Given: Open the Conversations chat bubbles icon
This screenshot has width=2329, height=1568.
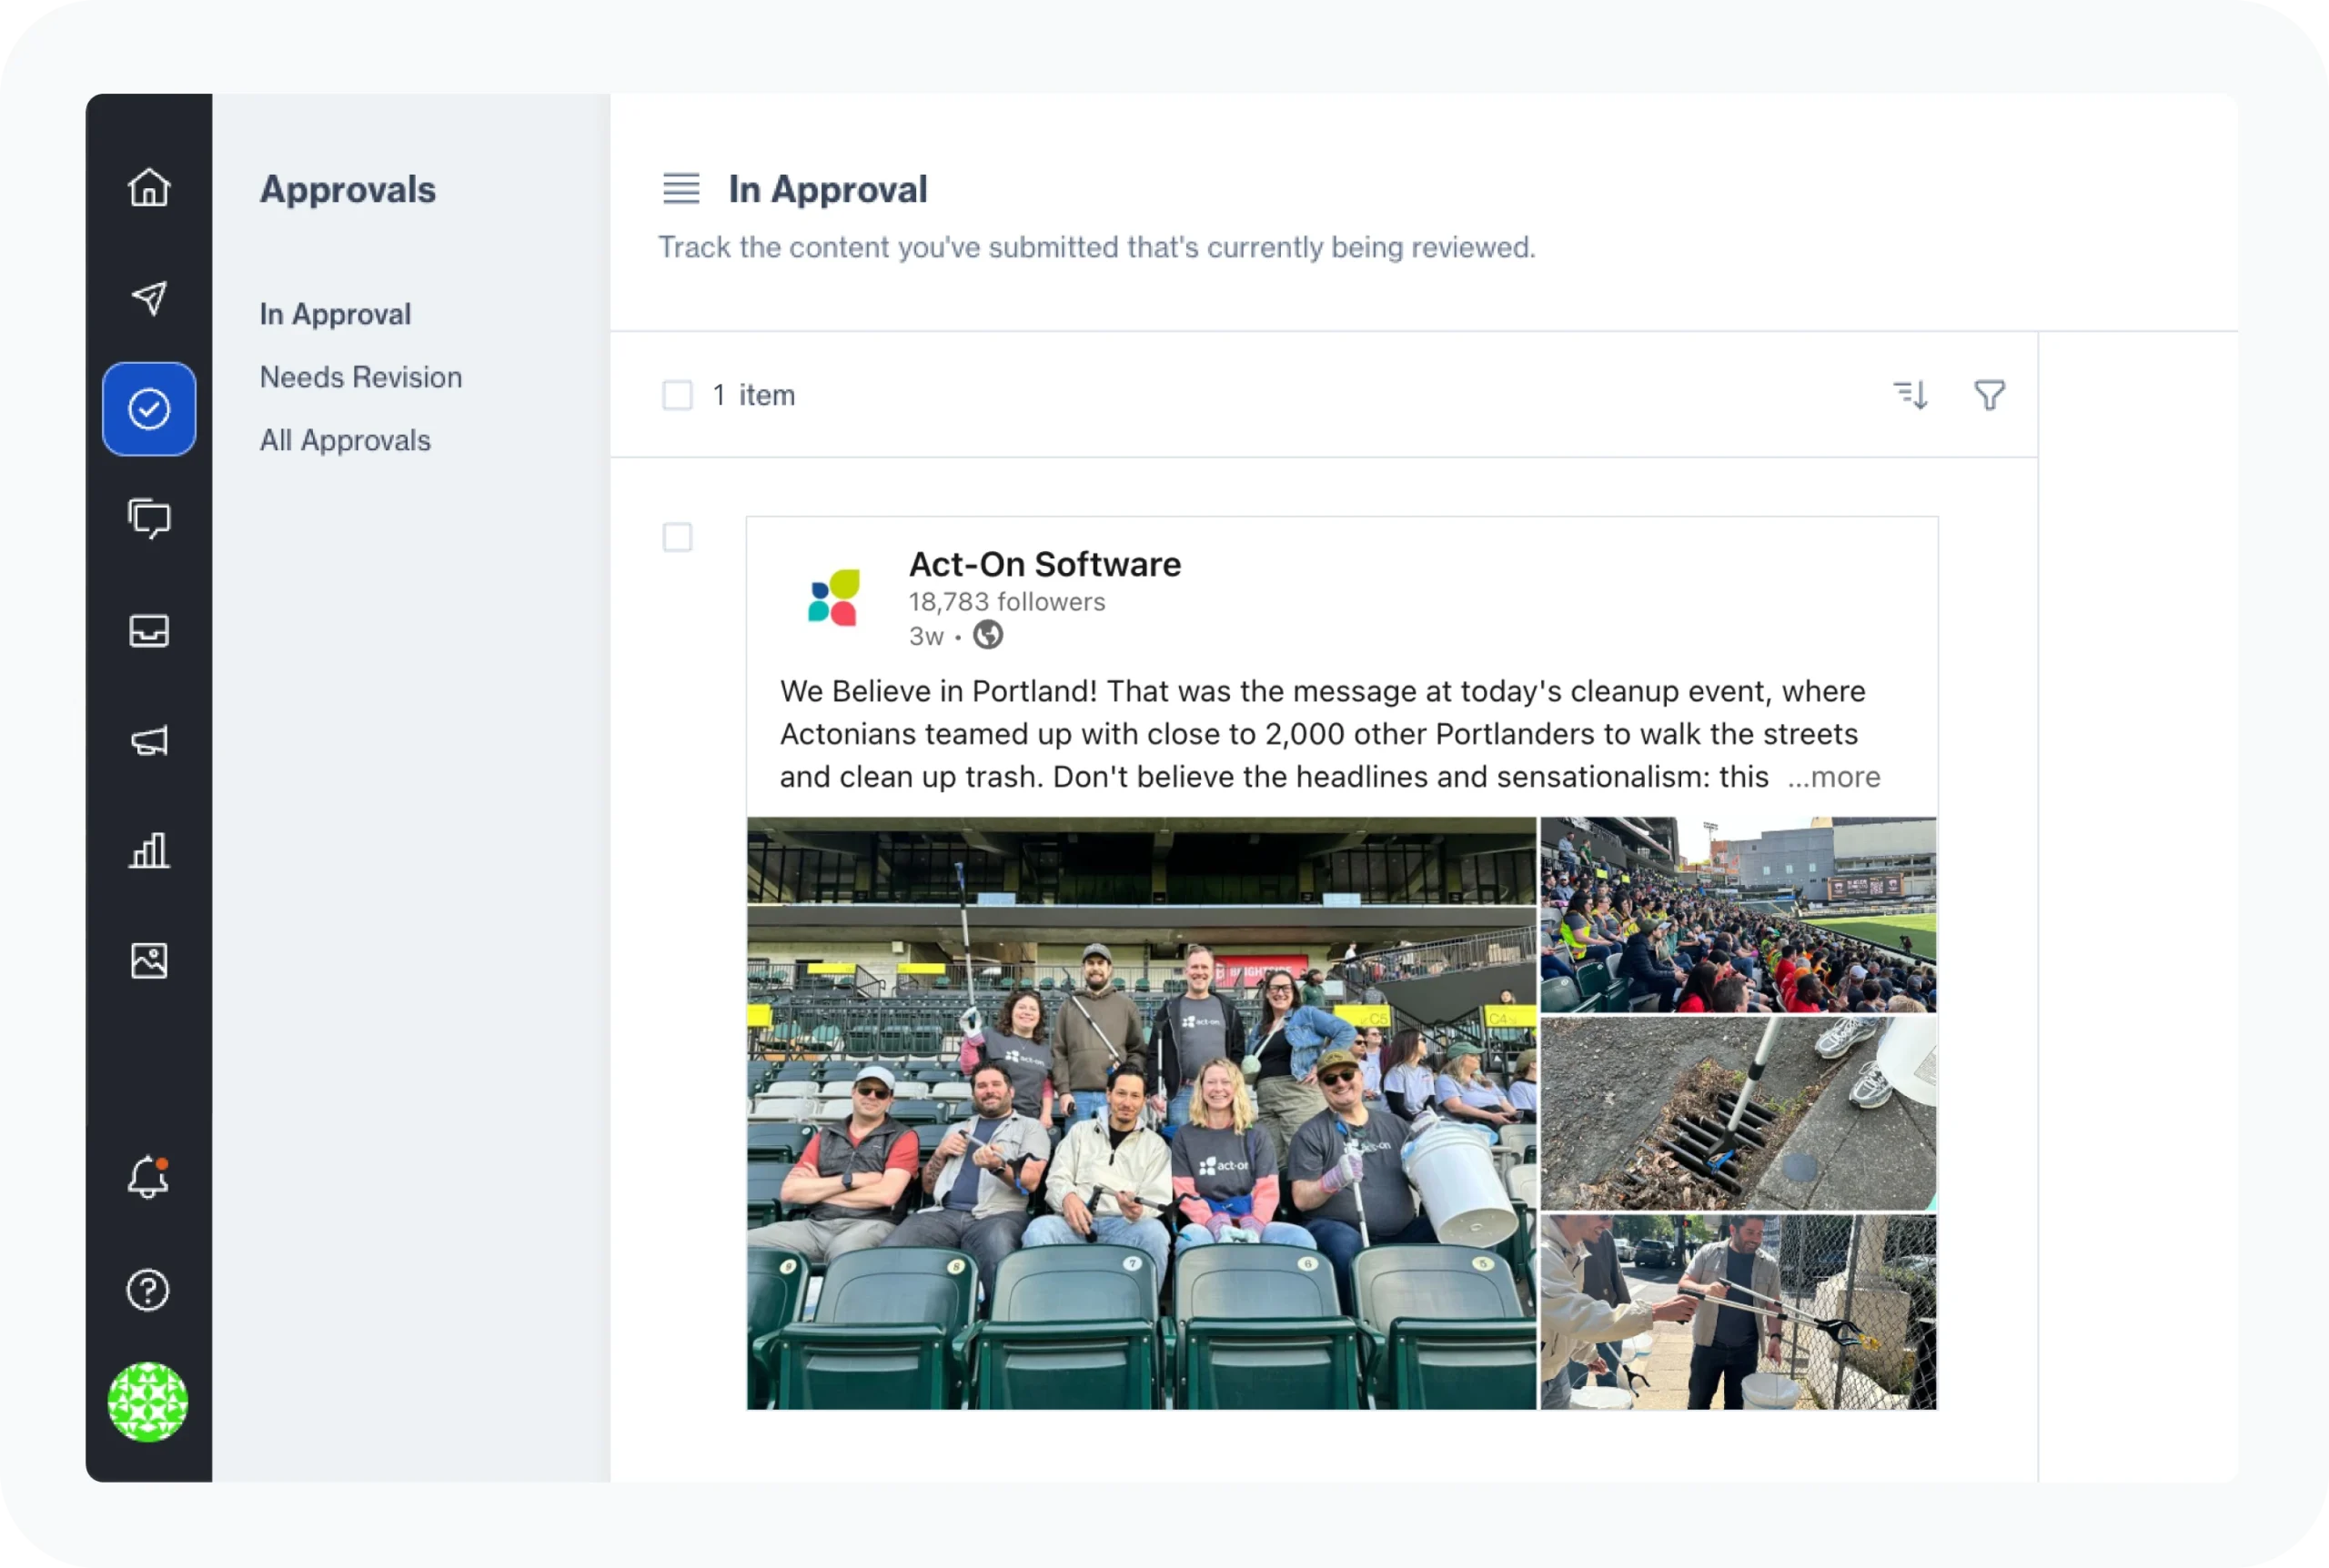Looking at the screenshot, I should [149, 518].
